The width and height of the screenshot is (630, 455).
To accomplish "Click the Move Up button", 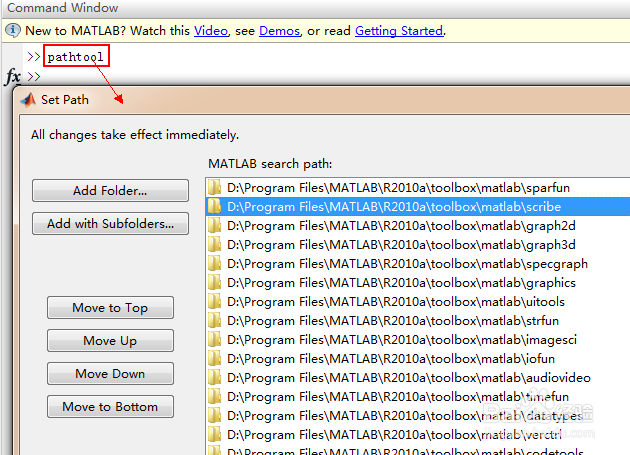I will point(110,340).
